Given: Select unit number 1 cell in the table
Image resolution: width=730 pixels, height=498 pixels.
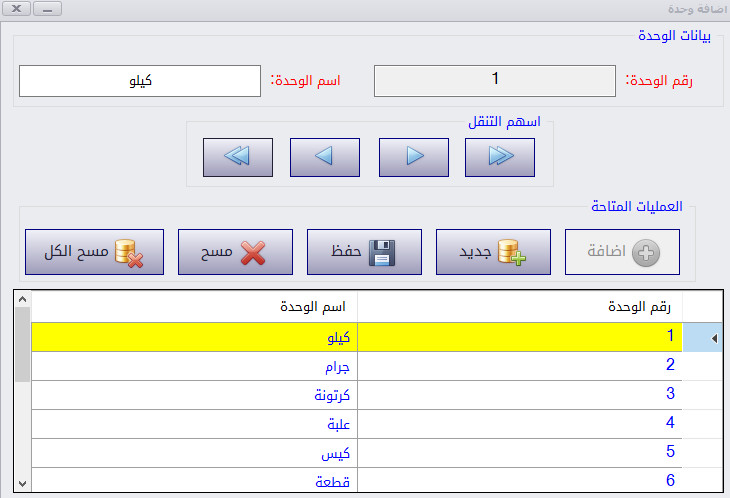Looking at the screenshot, I should coord(520,337).
